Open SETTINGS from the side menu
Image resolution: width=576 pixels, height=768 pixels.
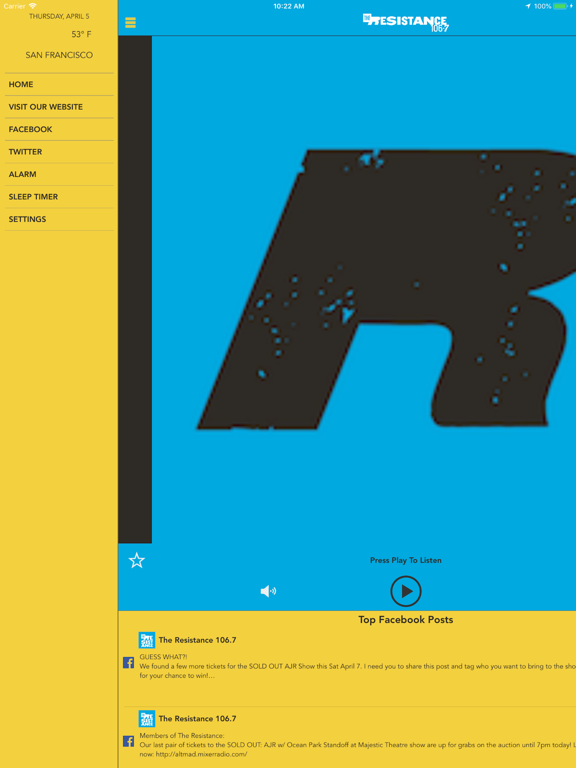[59, 219]
